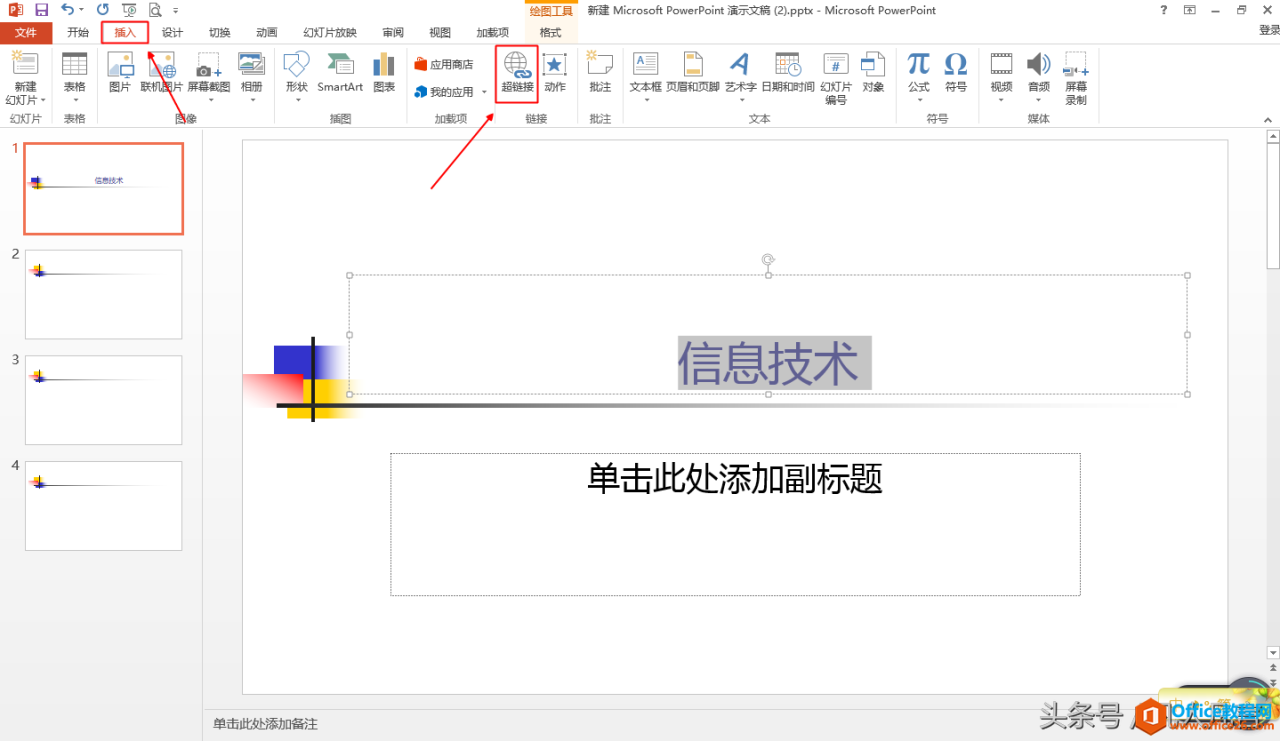1280x741 pixels.
Task: Start slideshow from beginning icon in quick access
Action: [x=129, y=9]
